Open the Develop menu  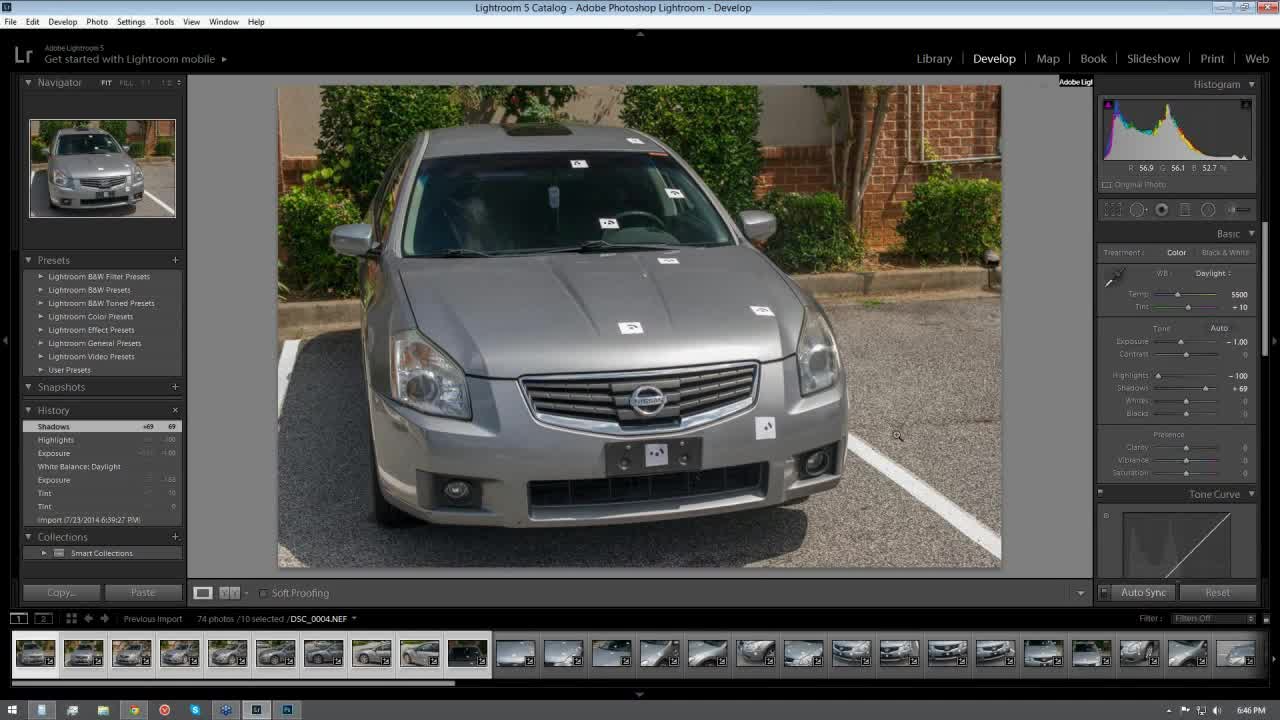(x=62, y=22)
